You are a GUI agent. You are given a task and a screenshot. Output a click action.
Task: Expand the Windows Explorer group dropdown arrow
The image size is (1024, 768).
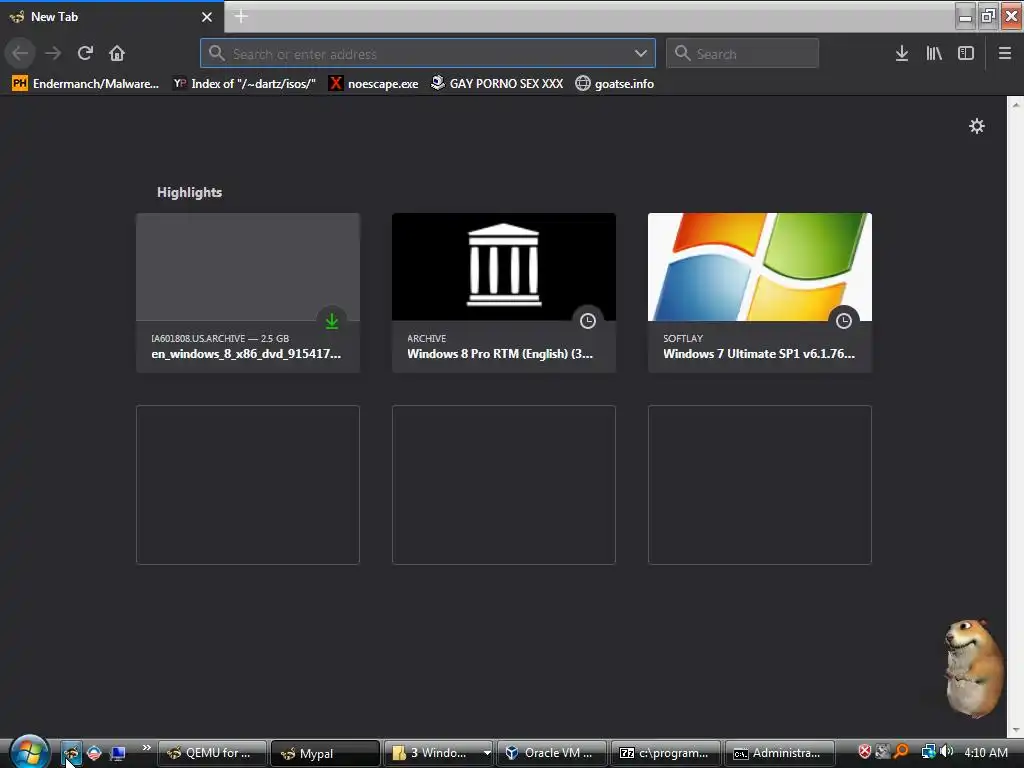point(487,753)
